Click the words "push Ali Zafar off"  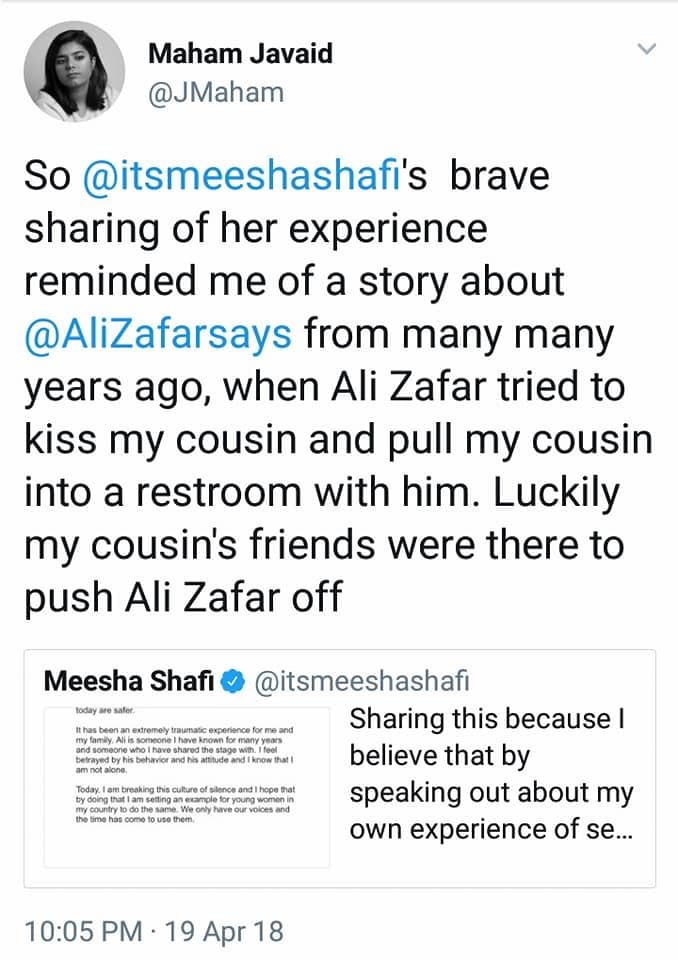(182, 597)
